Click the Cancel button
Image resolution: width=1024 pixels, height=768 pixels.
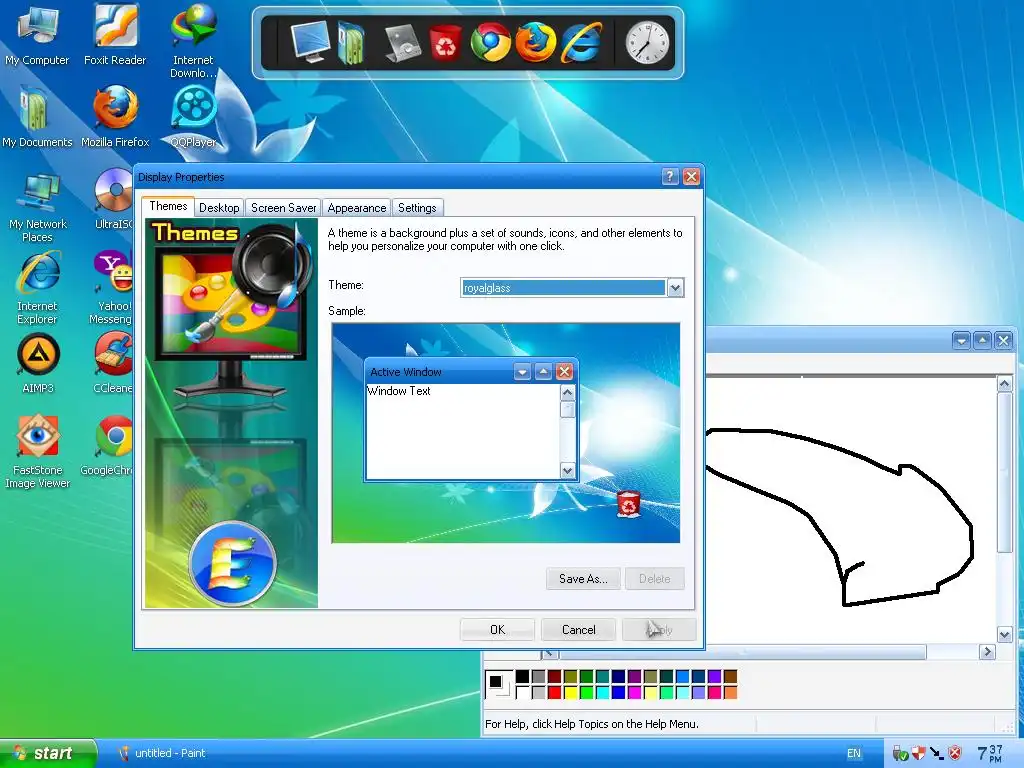[579, 630]
